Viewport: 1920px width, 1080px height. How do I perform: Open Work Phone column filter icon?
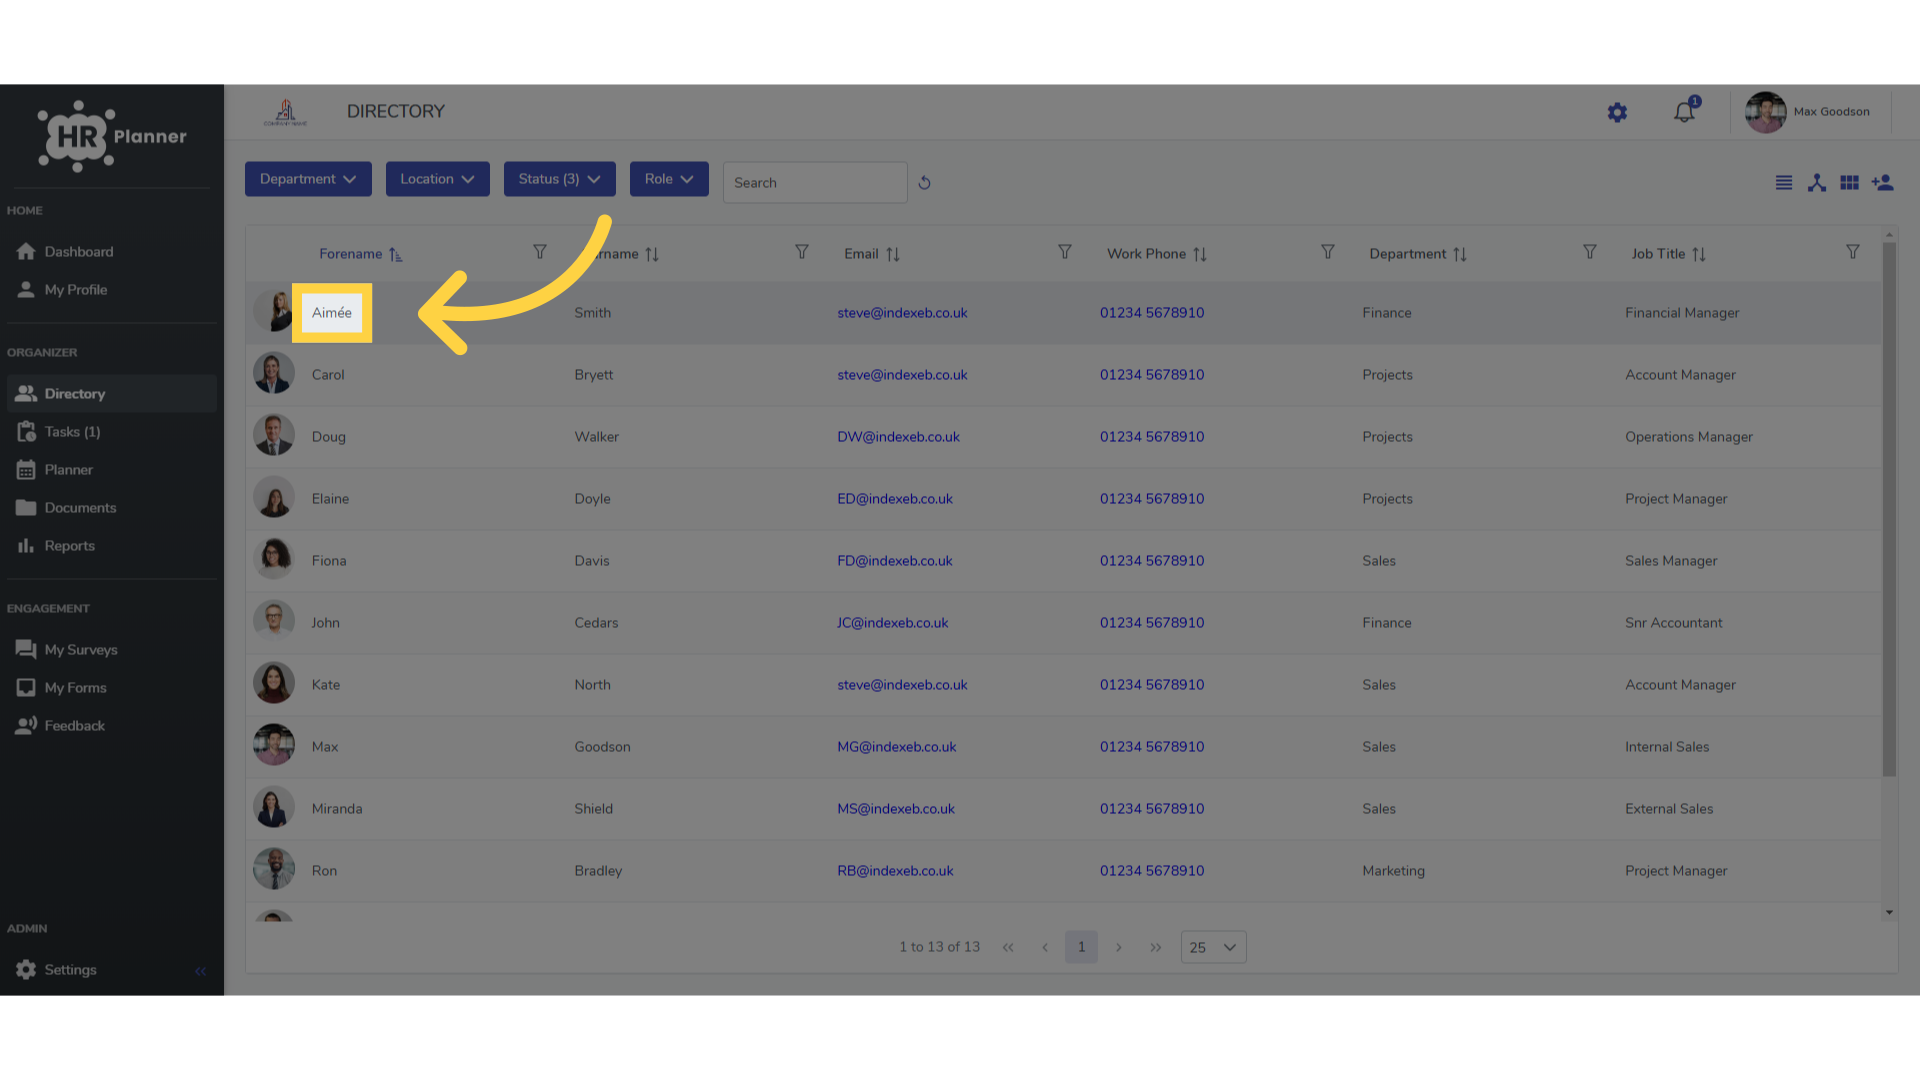point(1328,252)
